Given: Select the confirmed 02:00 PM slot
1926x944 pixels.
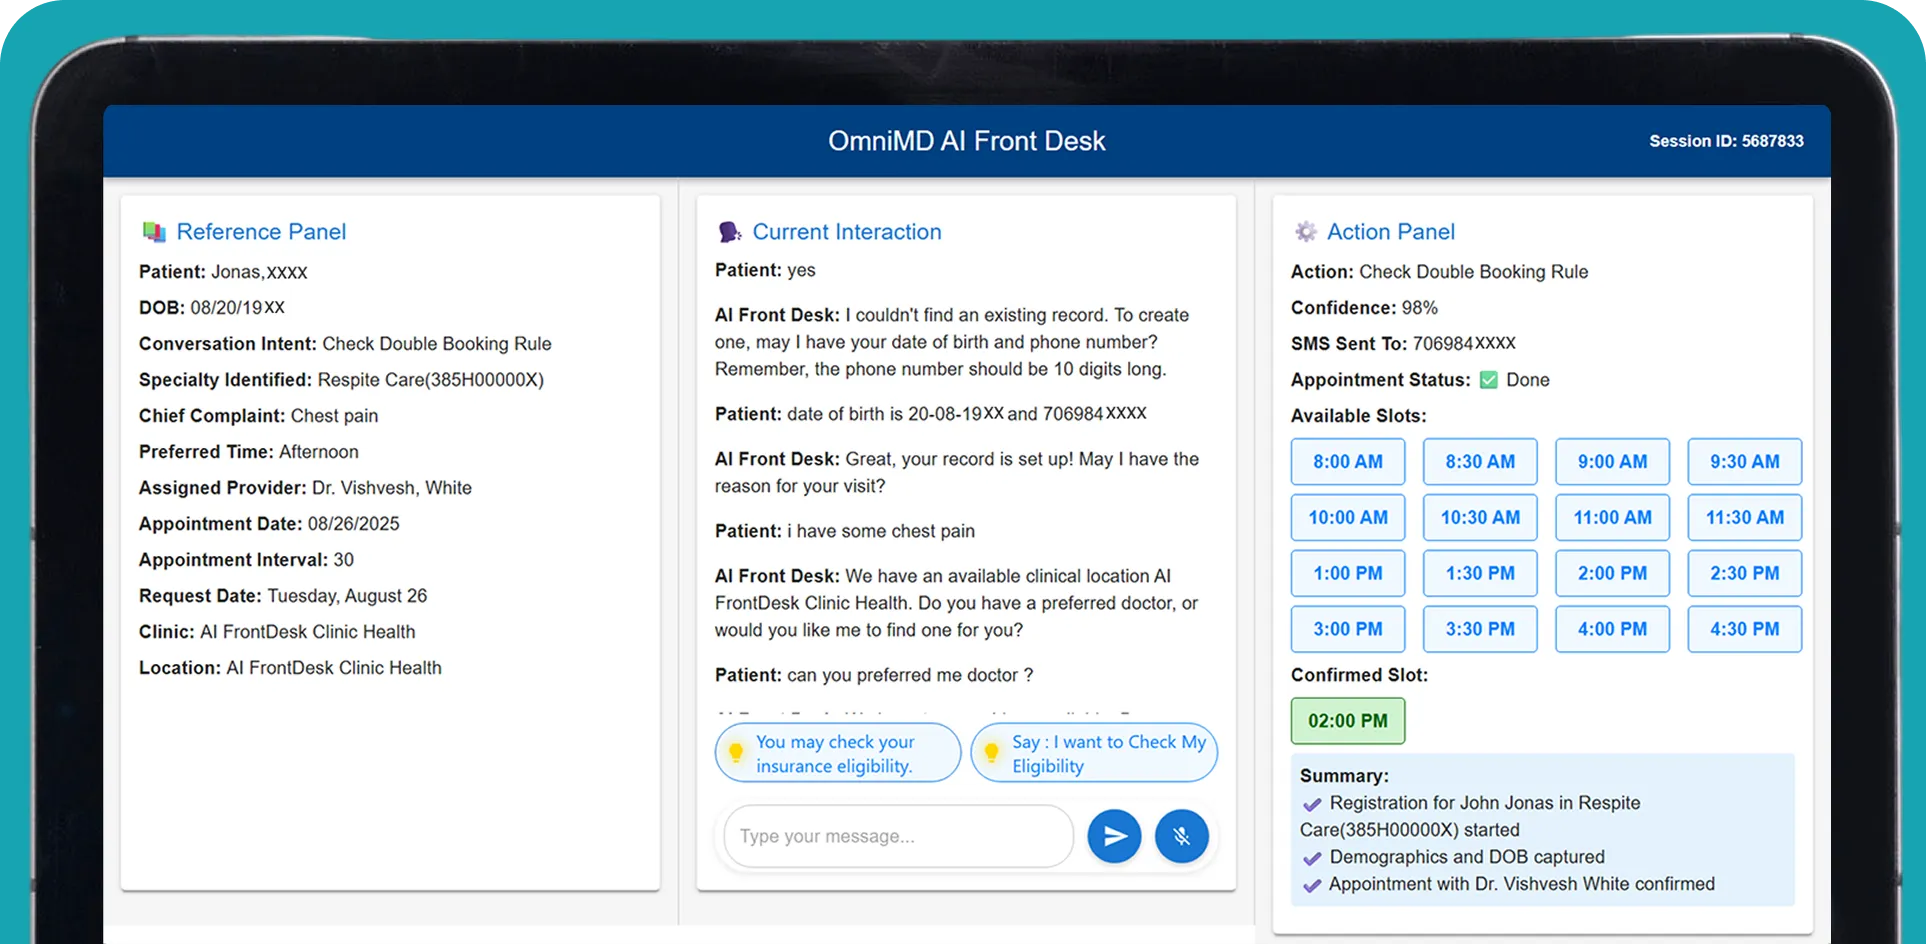Looking at the screenshot, I should click(1347, 720).
